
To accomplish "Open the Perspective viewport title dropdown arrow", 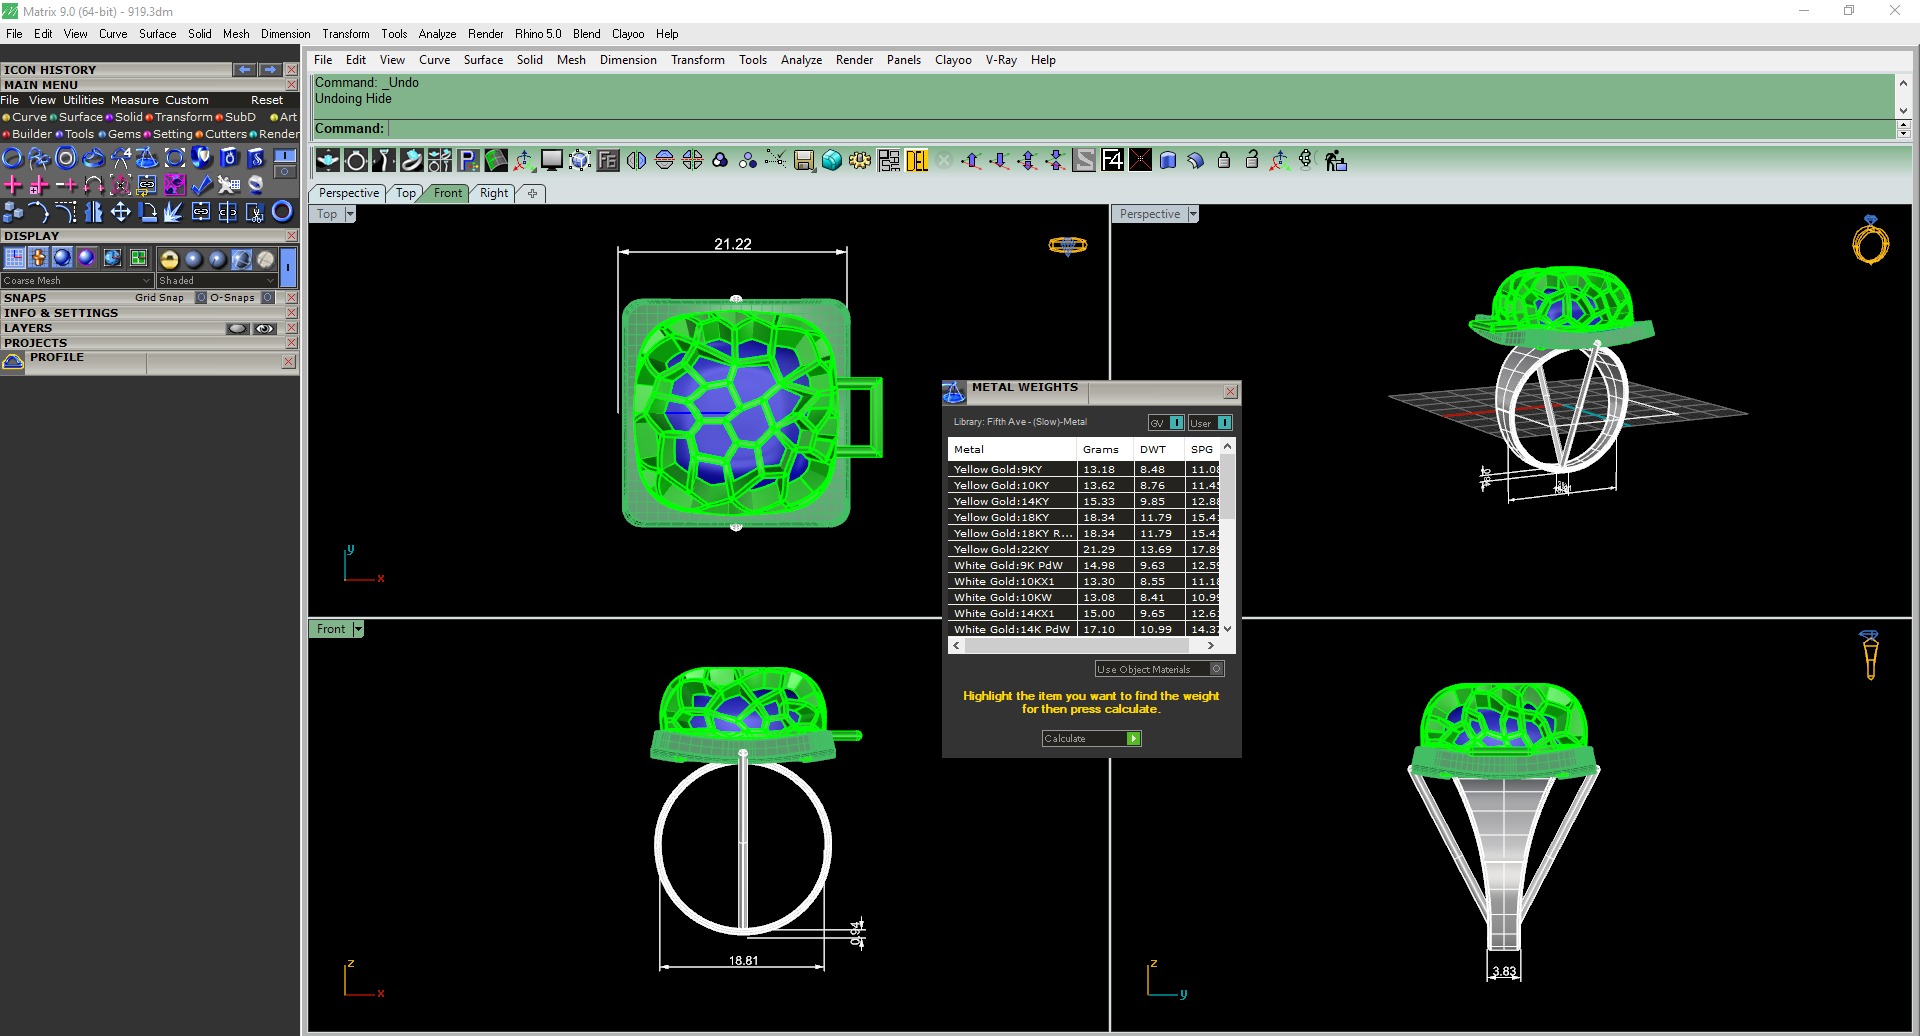I will click(x=1193, y=214).
